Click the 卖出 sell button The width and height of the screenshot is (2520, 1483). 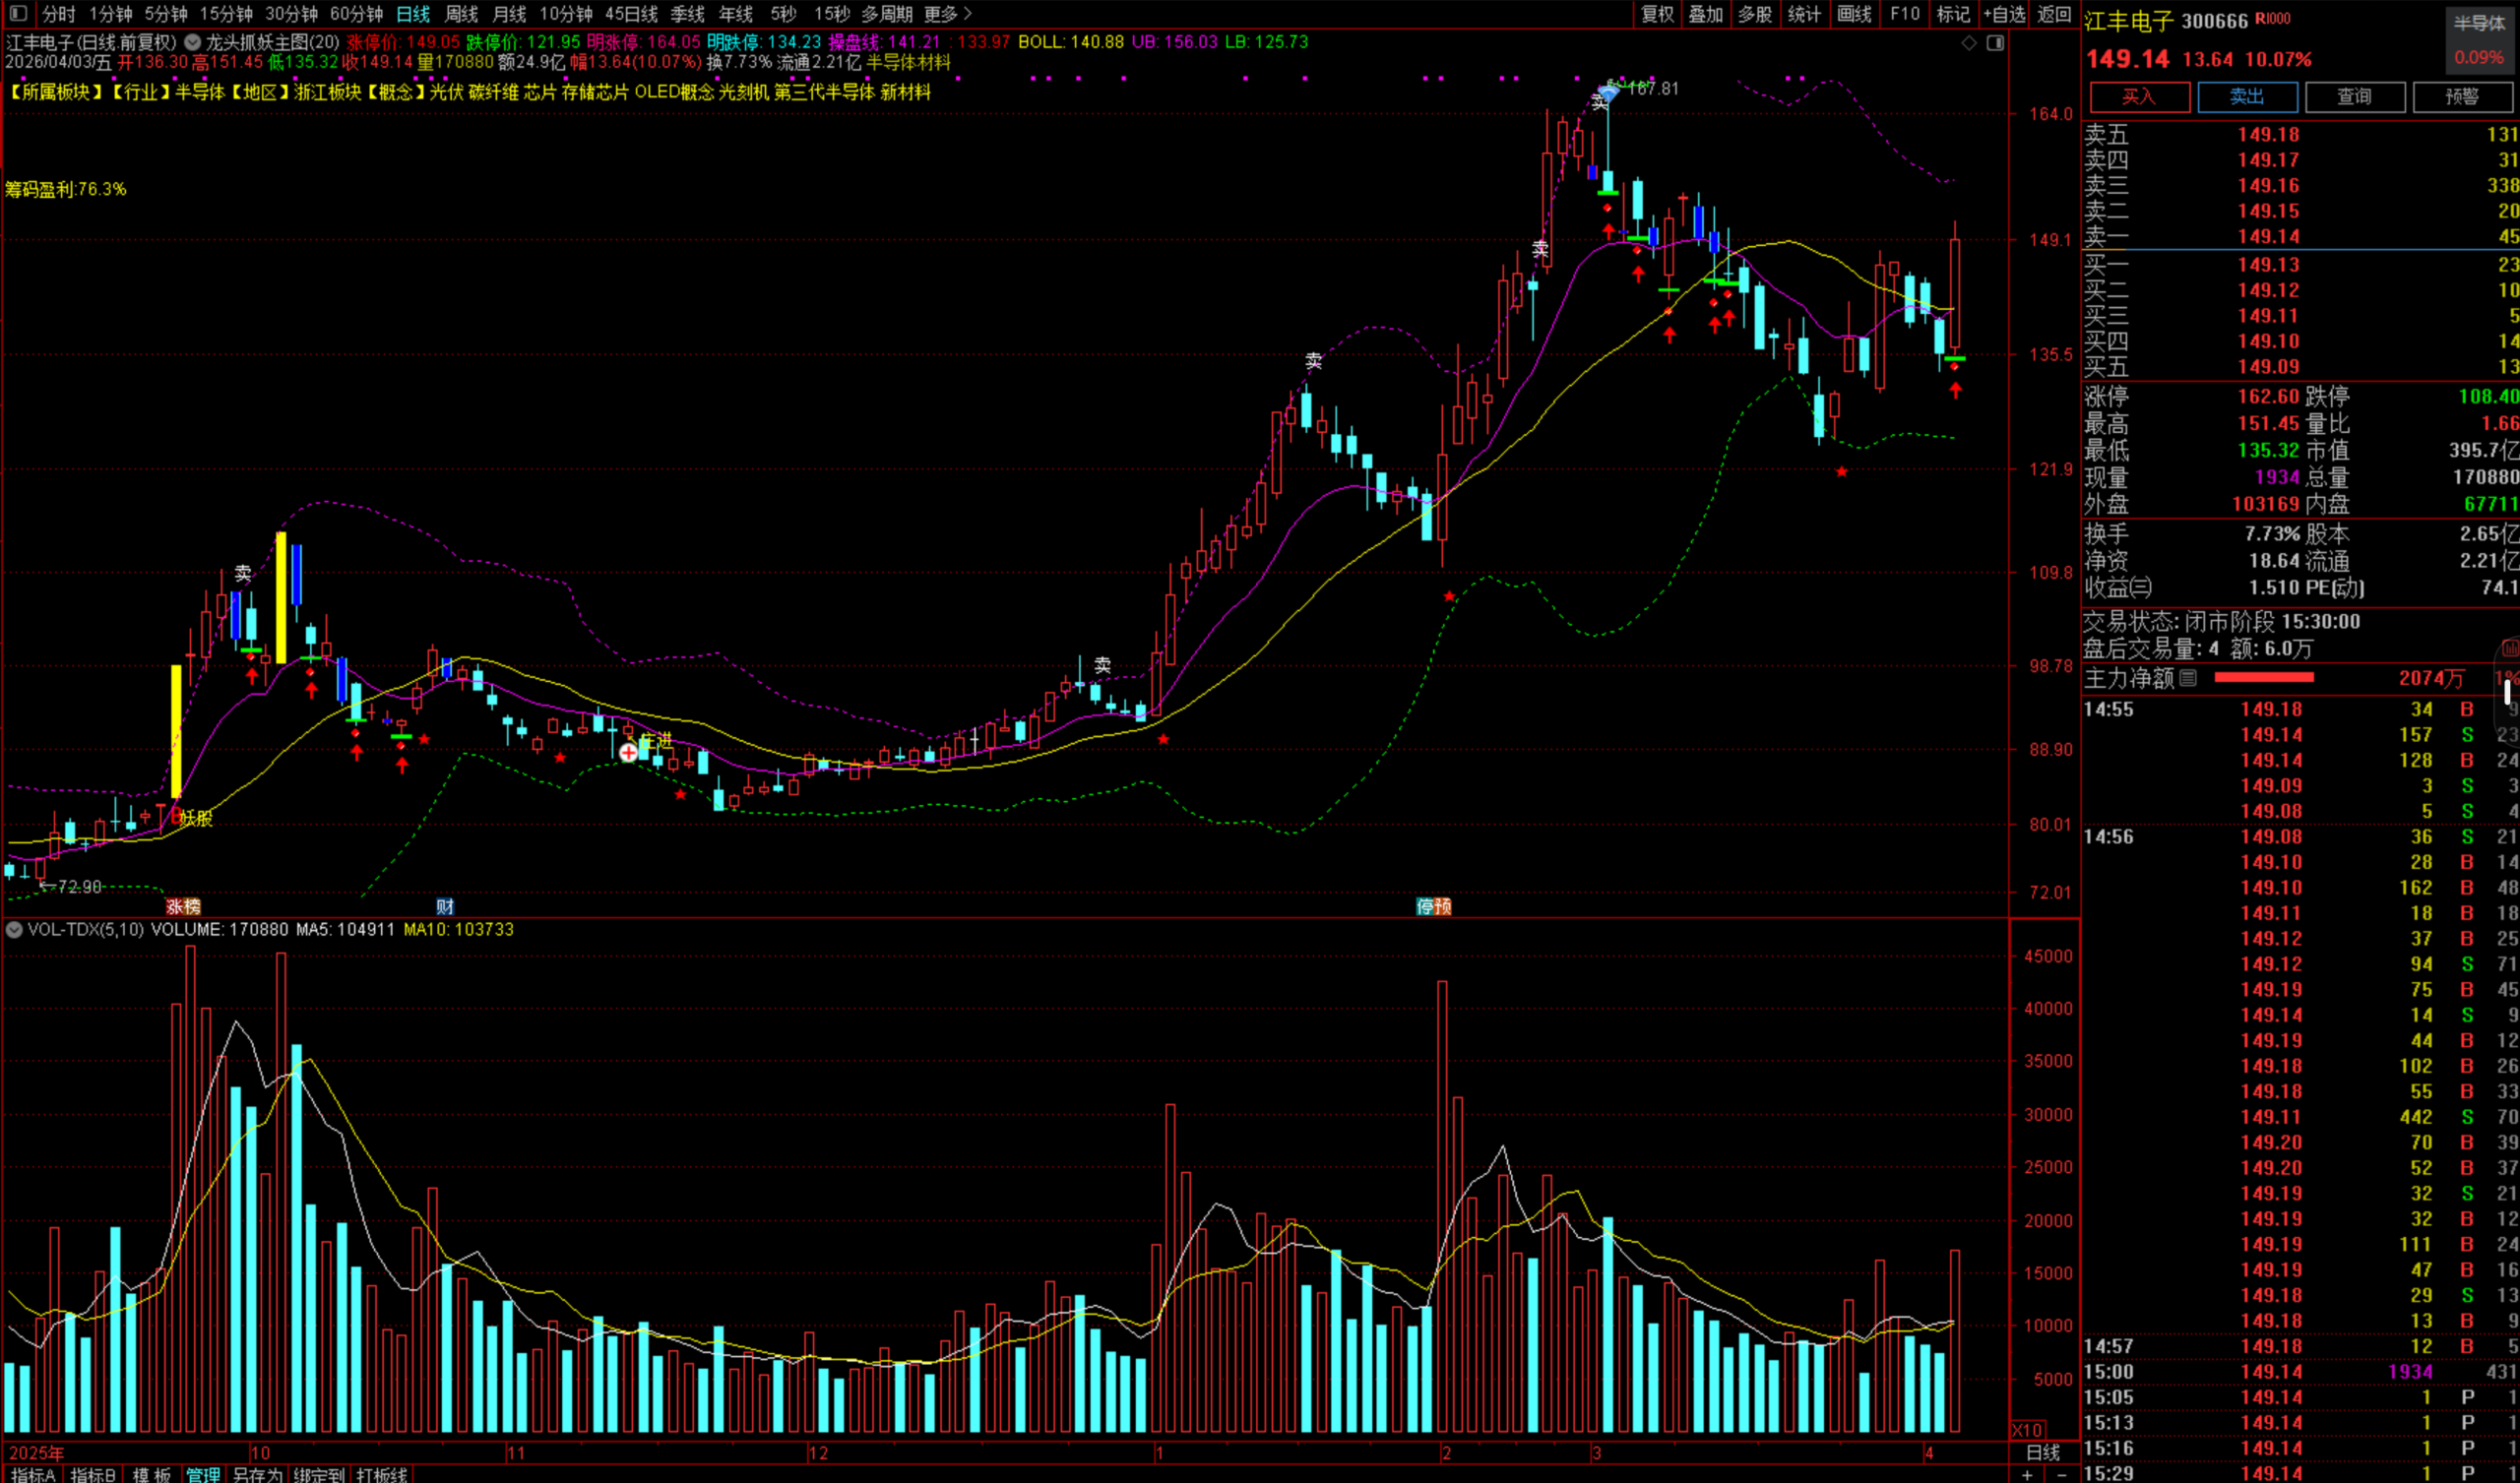(2246, 96)
